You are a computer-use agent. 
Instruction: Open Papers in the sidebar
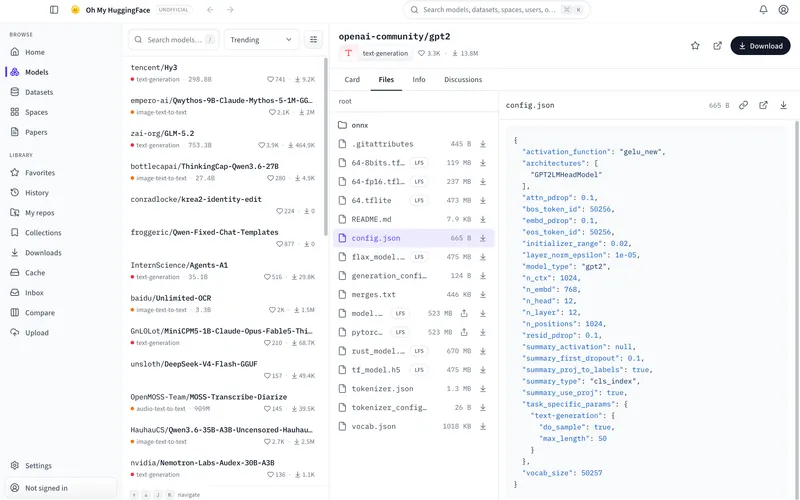coord(61,132)
